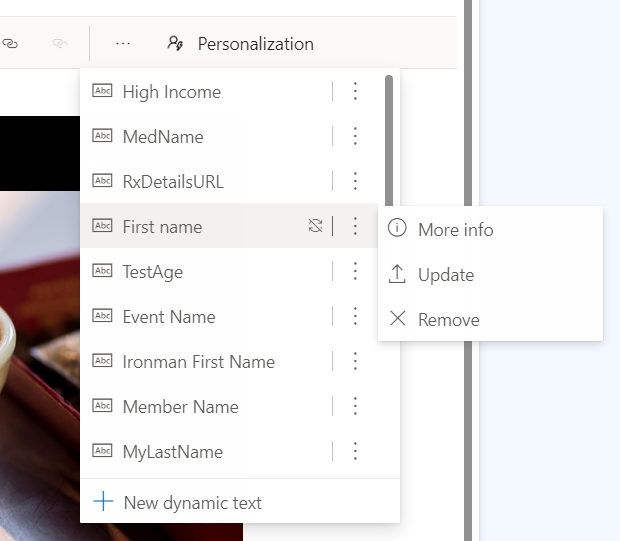Open more options for RxDetailsURL
620x541 pixels.
355,182
